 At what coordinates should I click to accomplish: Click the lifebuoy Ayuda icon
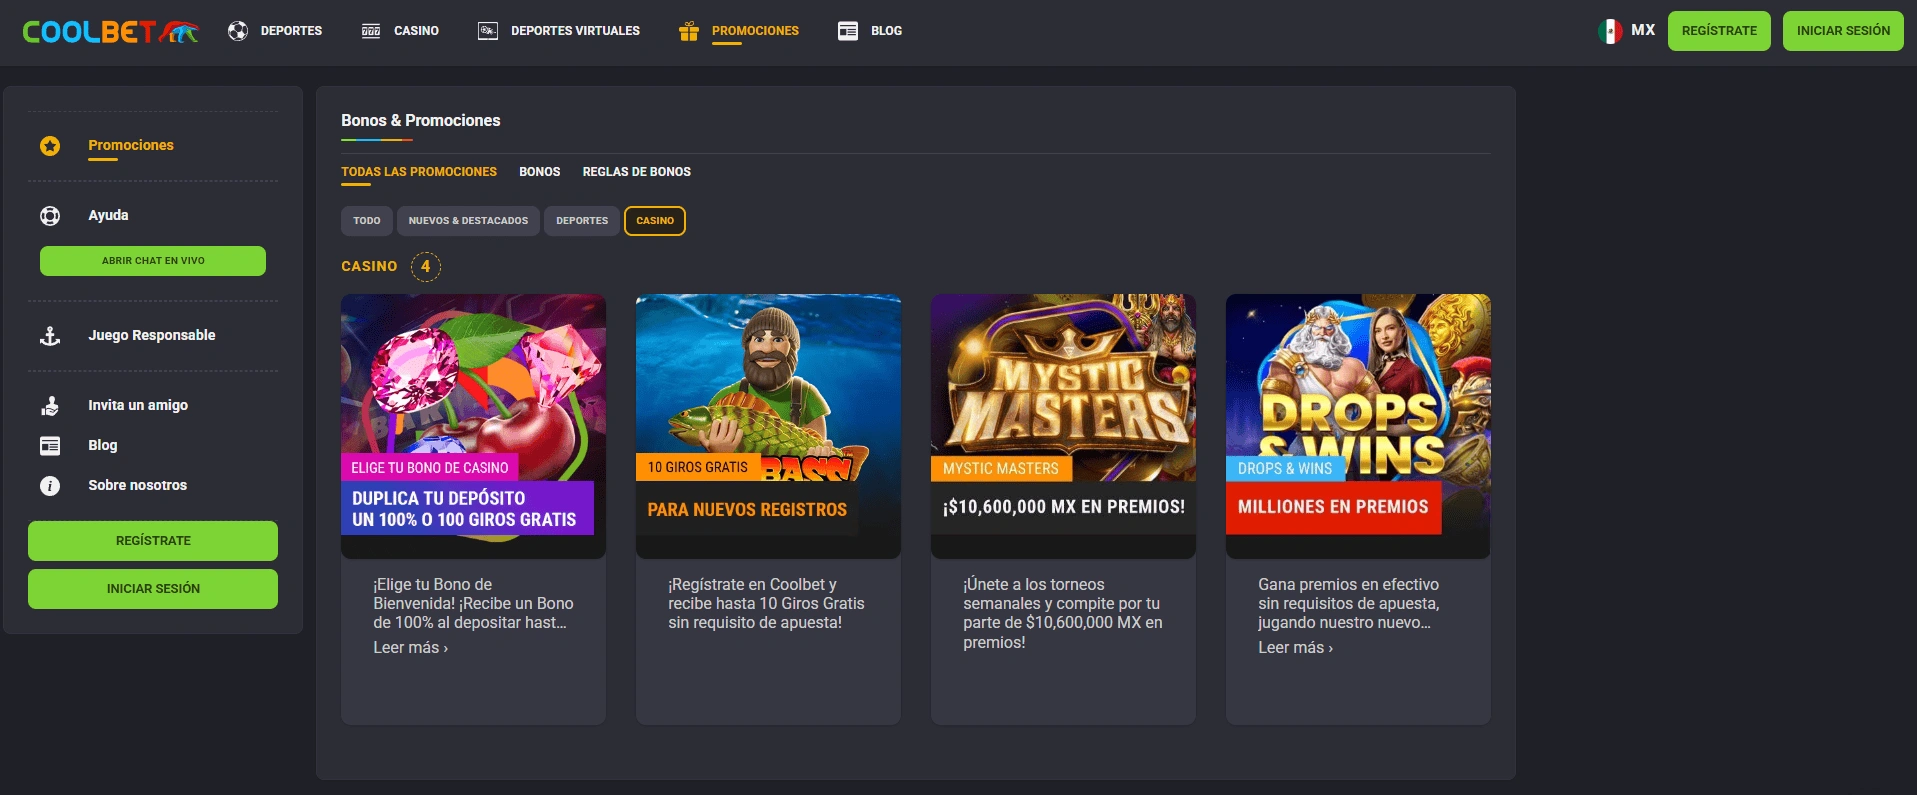[50, 216]
